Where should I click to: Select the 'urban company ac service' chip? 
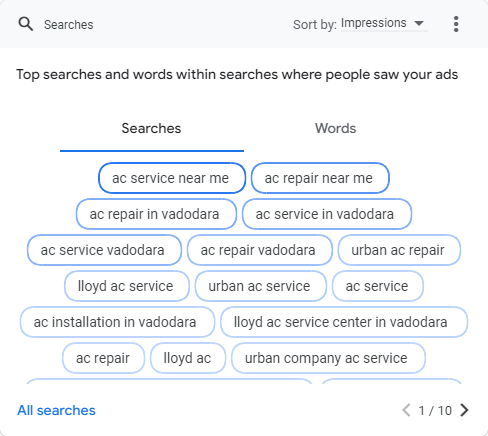(328, 358)
